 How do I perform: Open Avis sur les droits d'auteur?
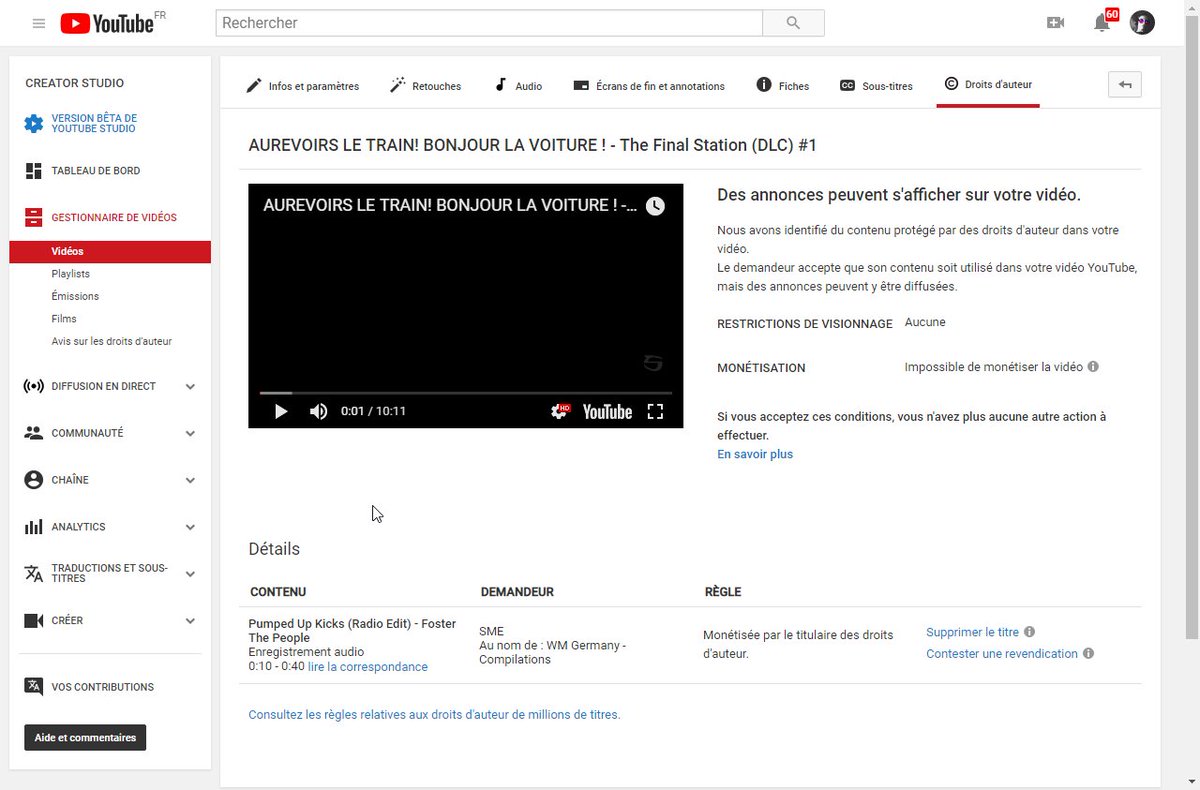click(111, 342)
